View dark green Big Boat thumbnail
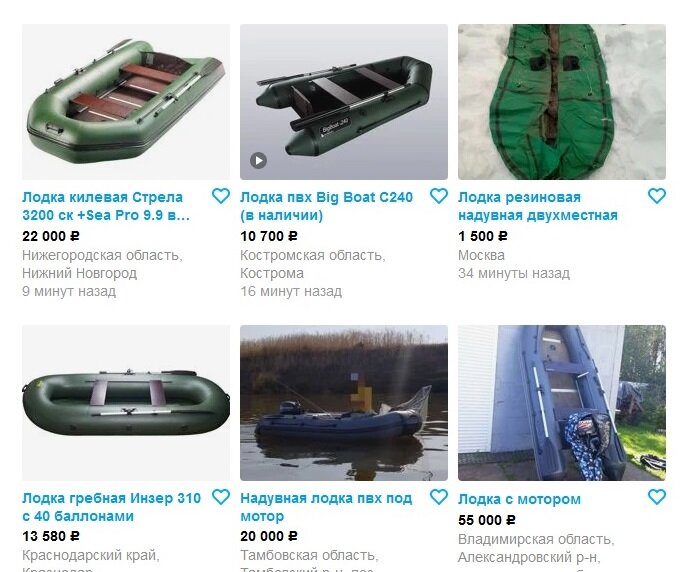Image resolution: width=691 pixels, height=572 pixels. (344, 102)
